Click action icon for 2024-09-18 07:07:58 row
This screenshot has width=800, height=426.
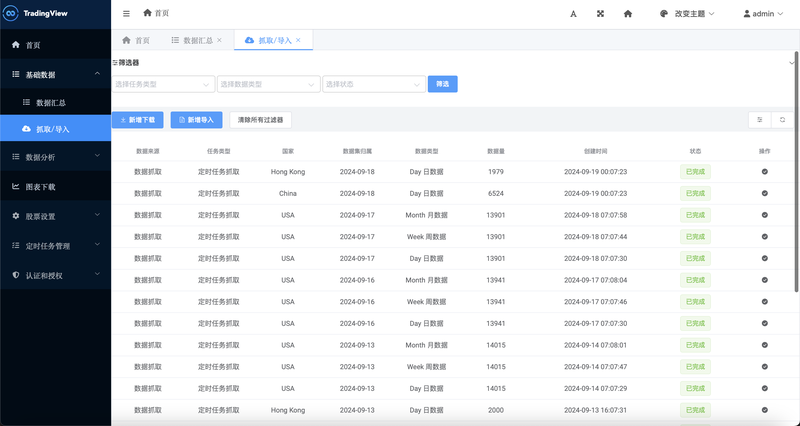click(764, 215)
